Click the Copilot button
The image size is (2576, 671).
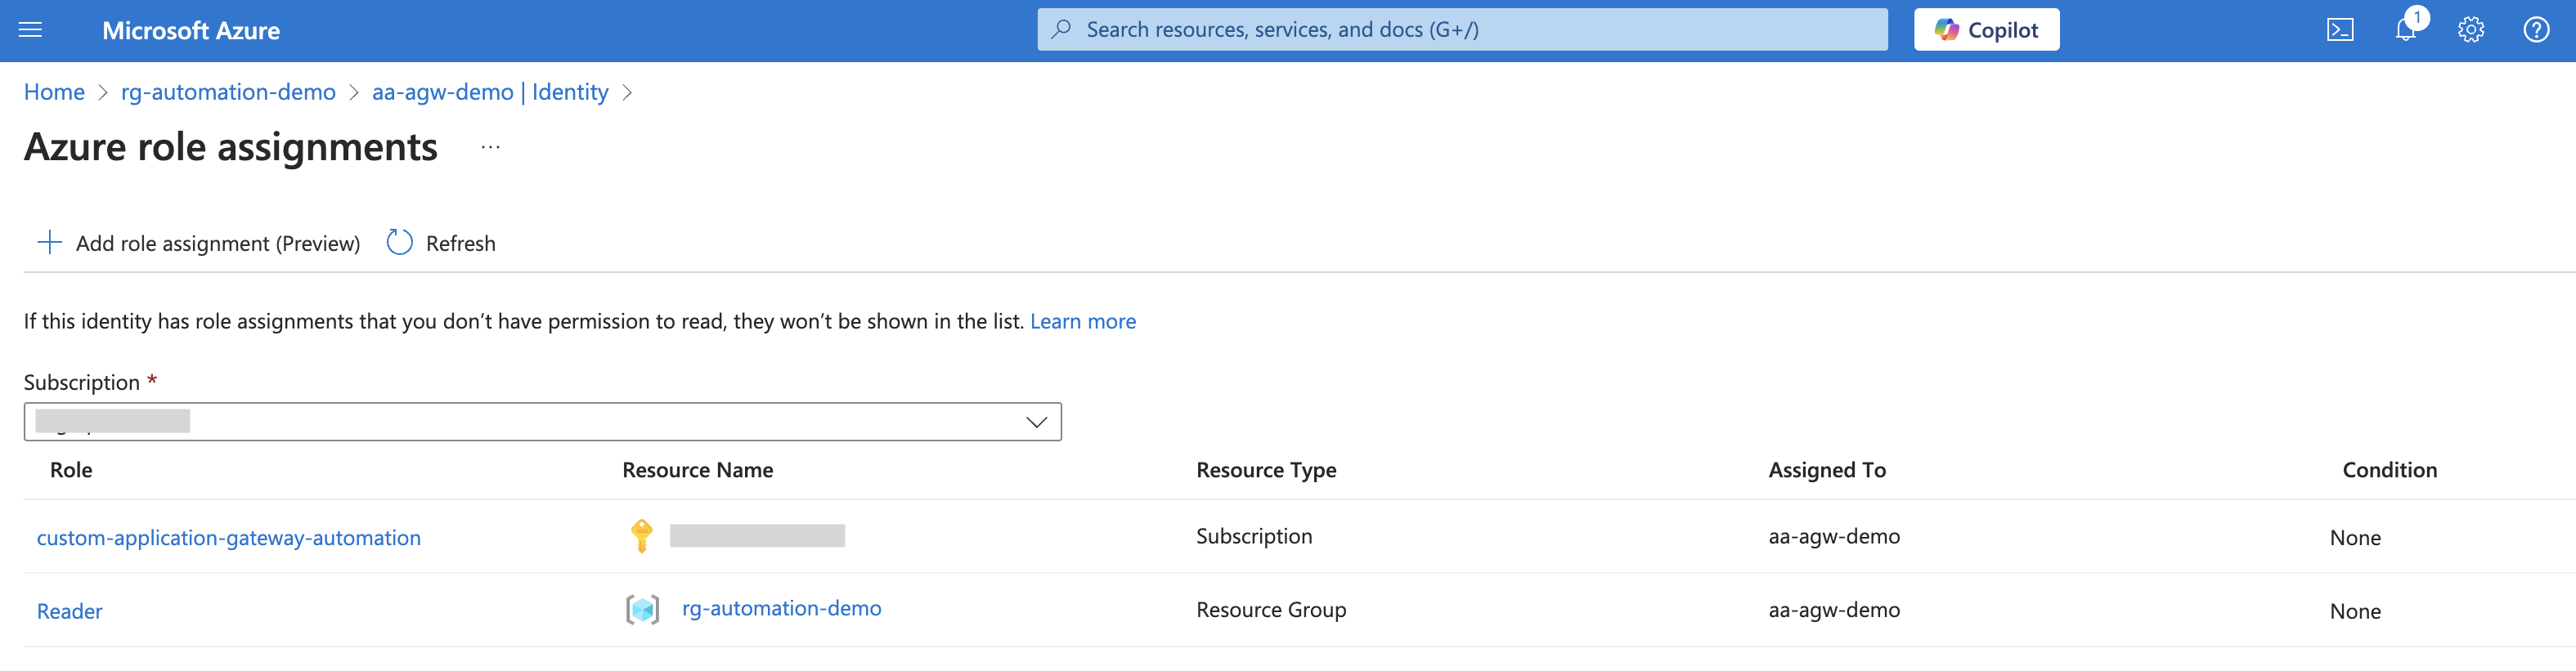tap(1986, 30)
